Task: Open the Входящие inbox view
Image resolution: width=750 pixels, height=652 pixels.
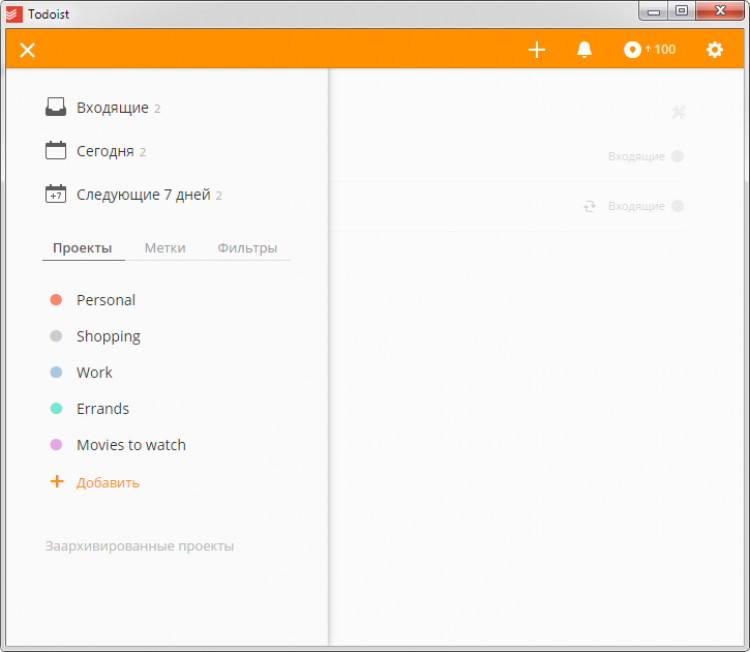Action: [x=113, y=108]
